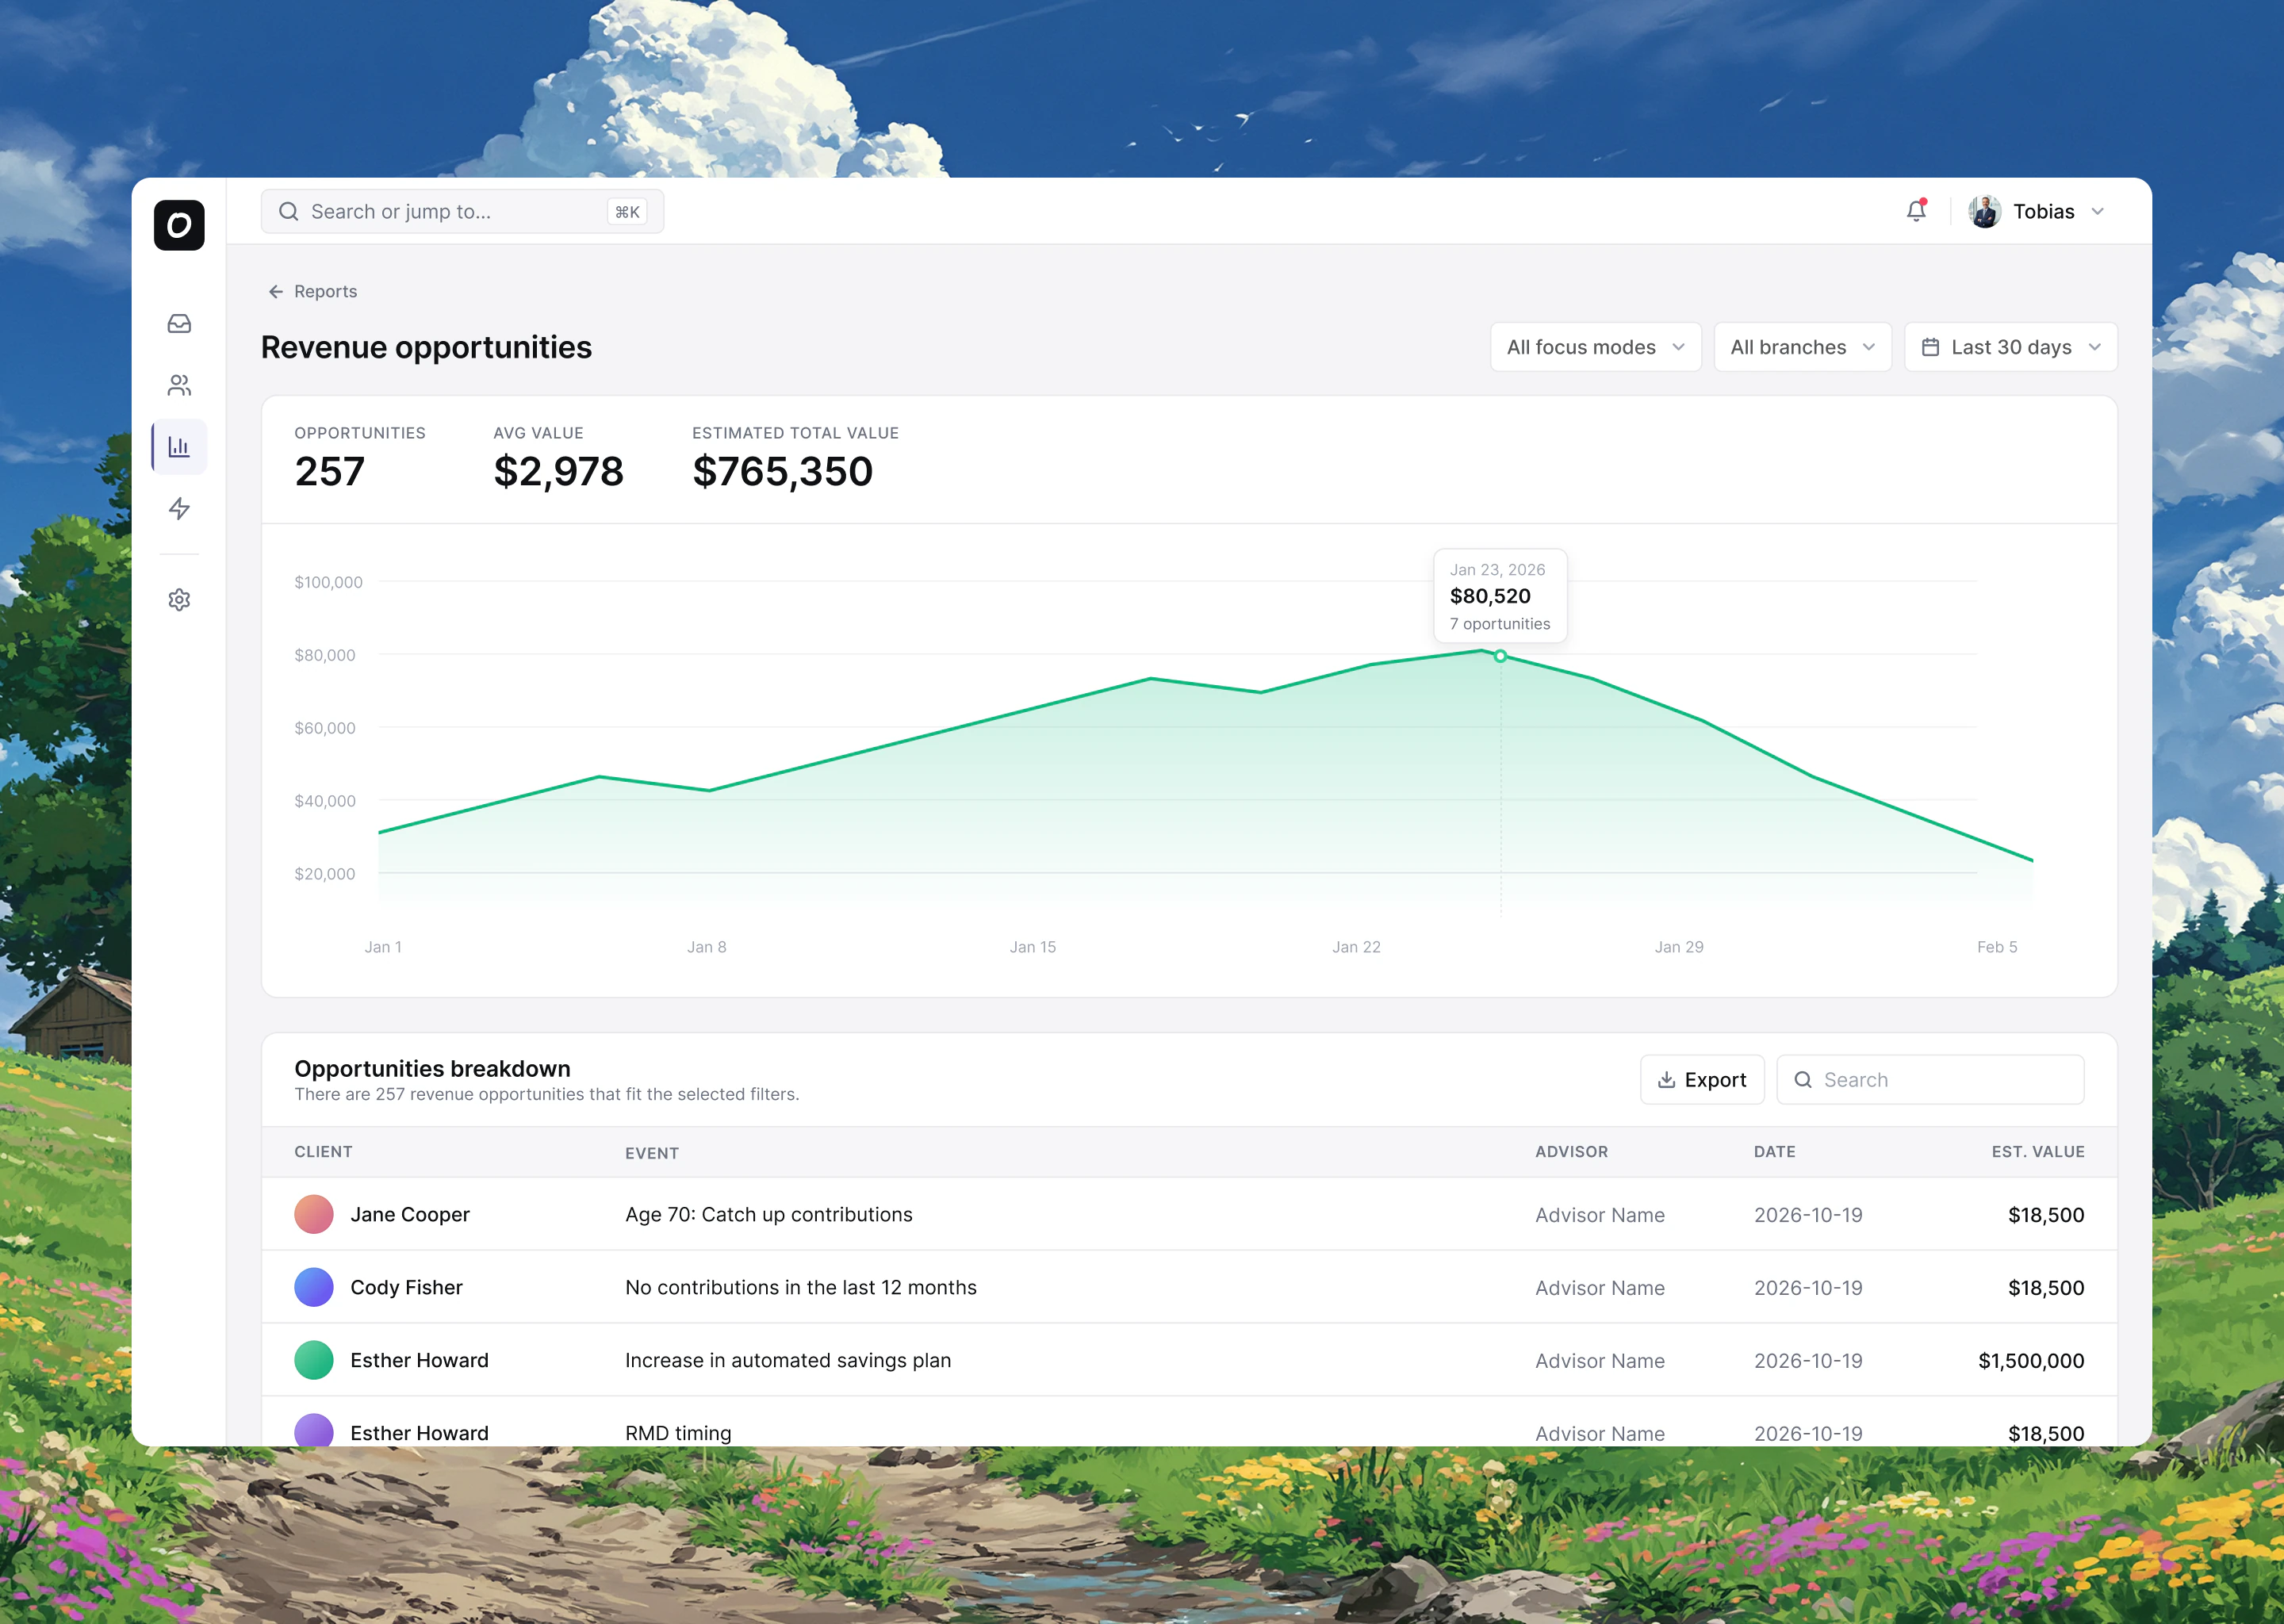Click the $80,520 tooltip value
The image size is (2284, 1624).
(x=1490, y=596)
